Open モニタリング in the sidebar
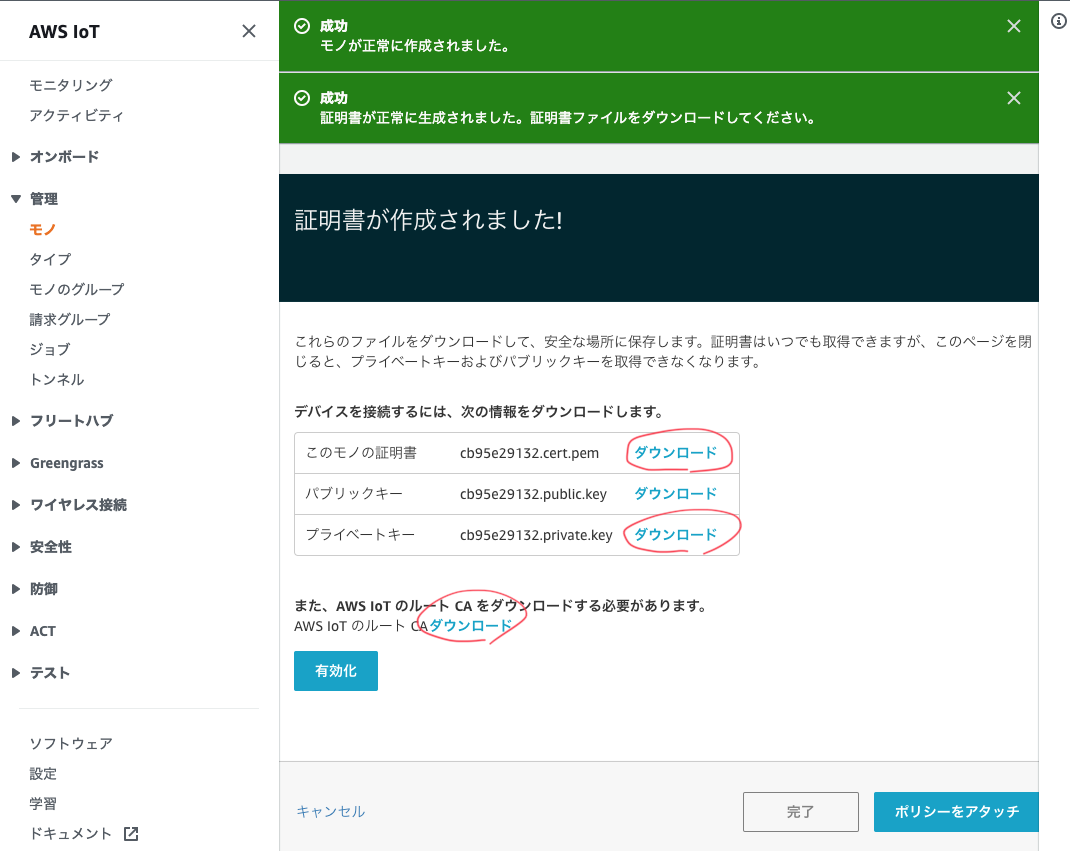This screenshot has height=851, width=1070. pyautogui.click(x=71, y=85)
